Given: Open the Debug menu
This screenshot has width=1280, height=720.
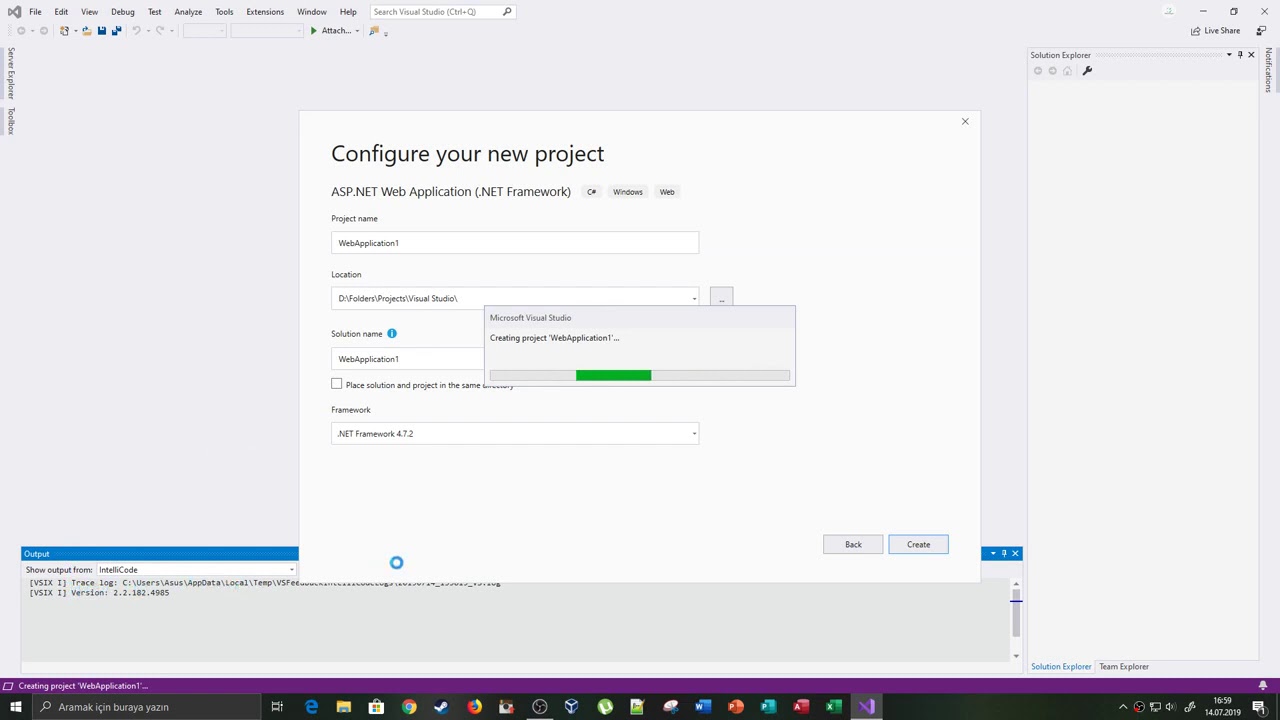Looking at the screenshot, I should tap(123, 12).
